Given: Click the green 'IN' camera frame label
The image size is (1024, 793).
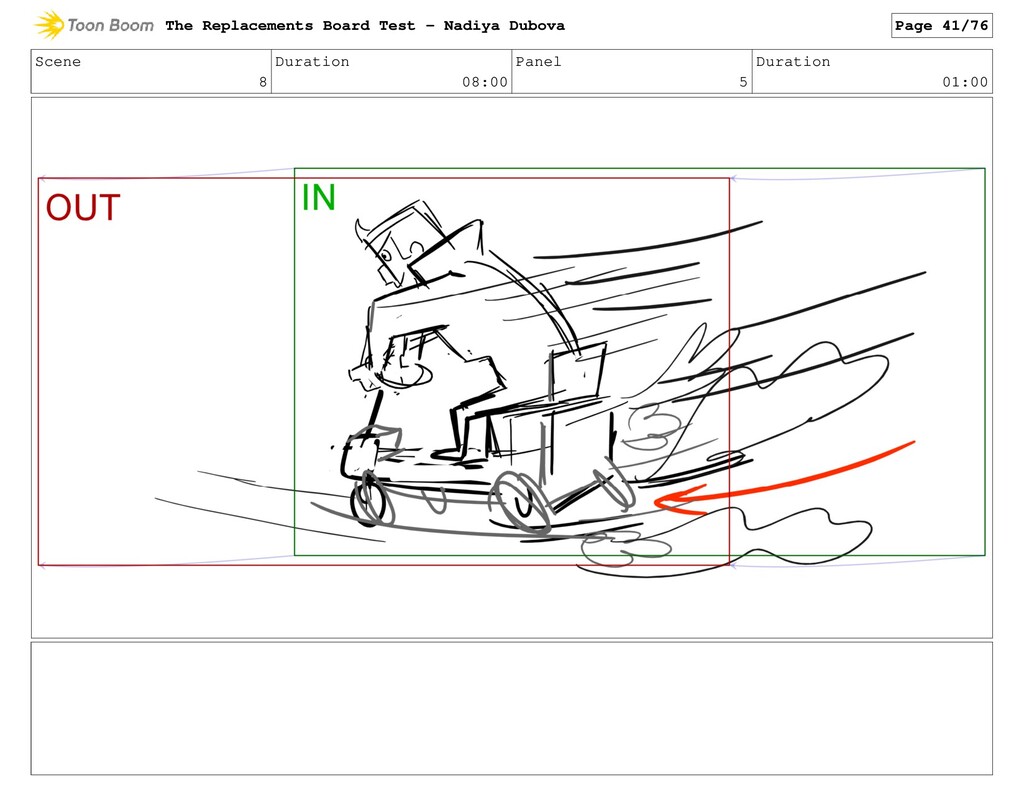Looking at the screenshot, I should [319, 197].
